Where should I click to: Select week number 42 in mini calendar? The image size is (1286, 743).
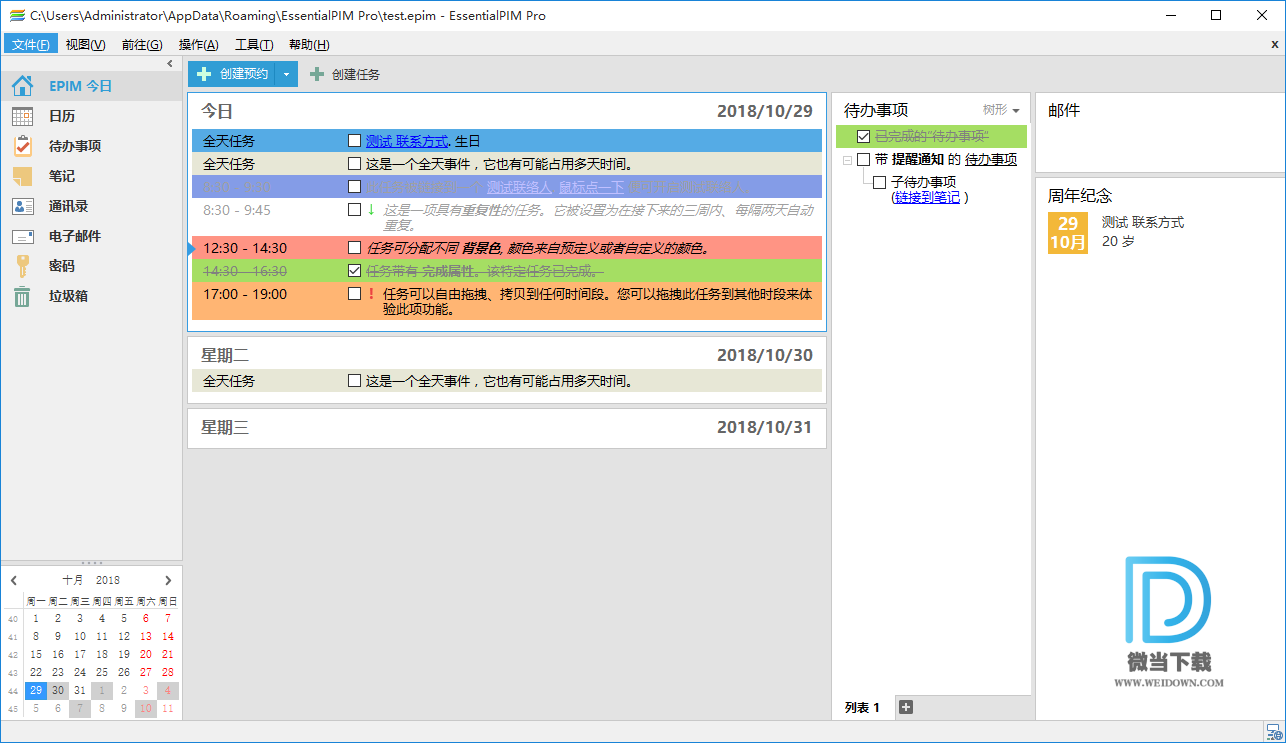(13, 655)
